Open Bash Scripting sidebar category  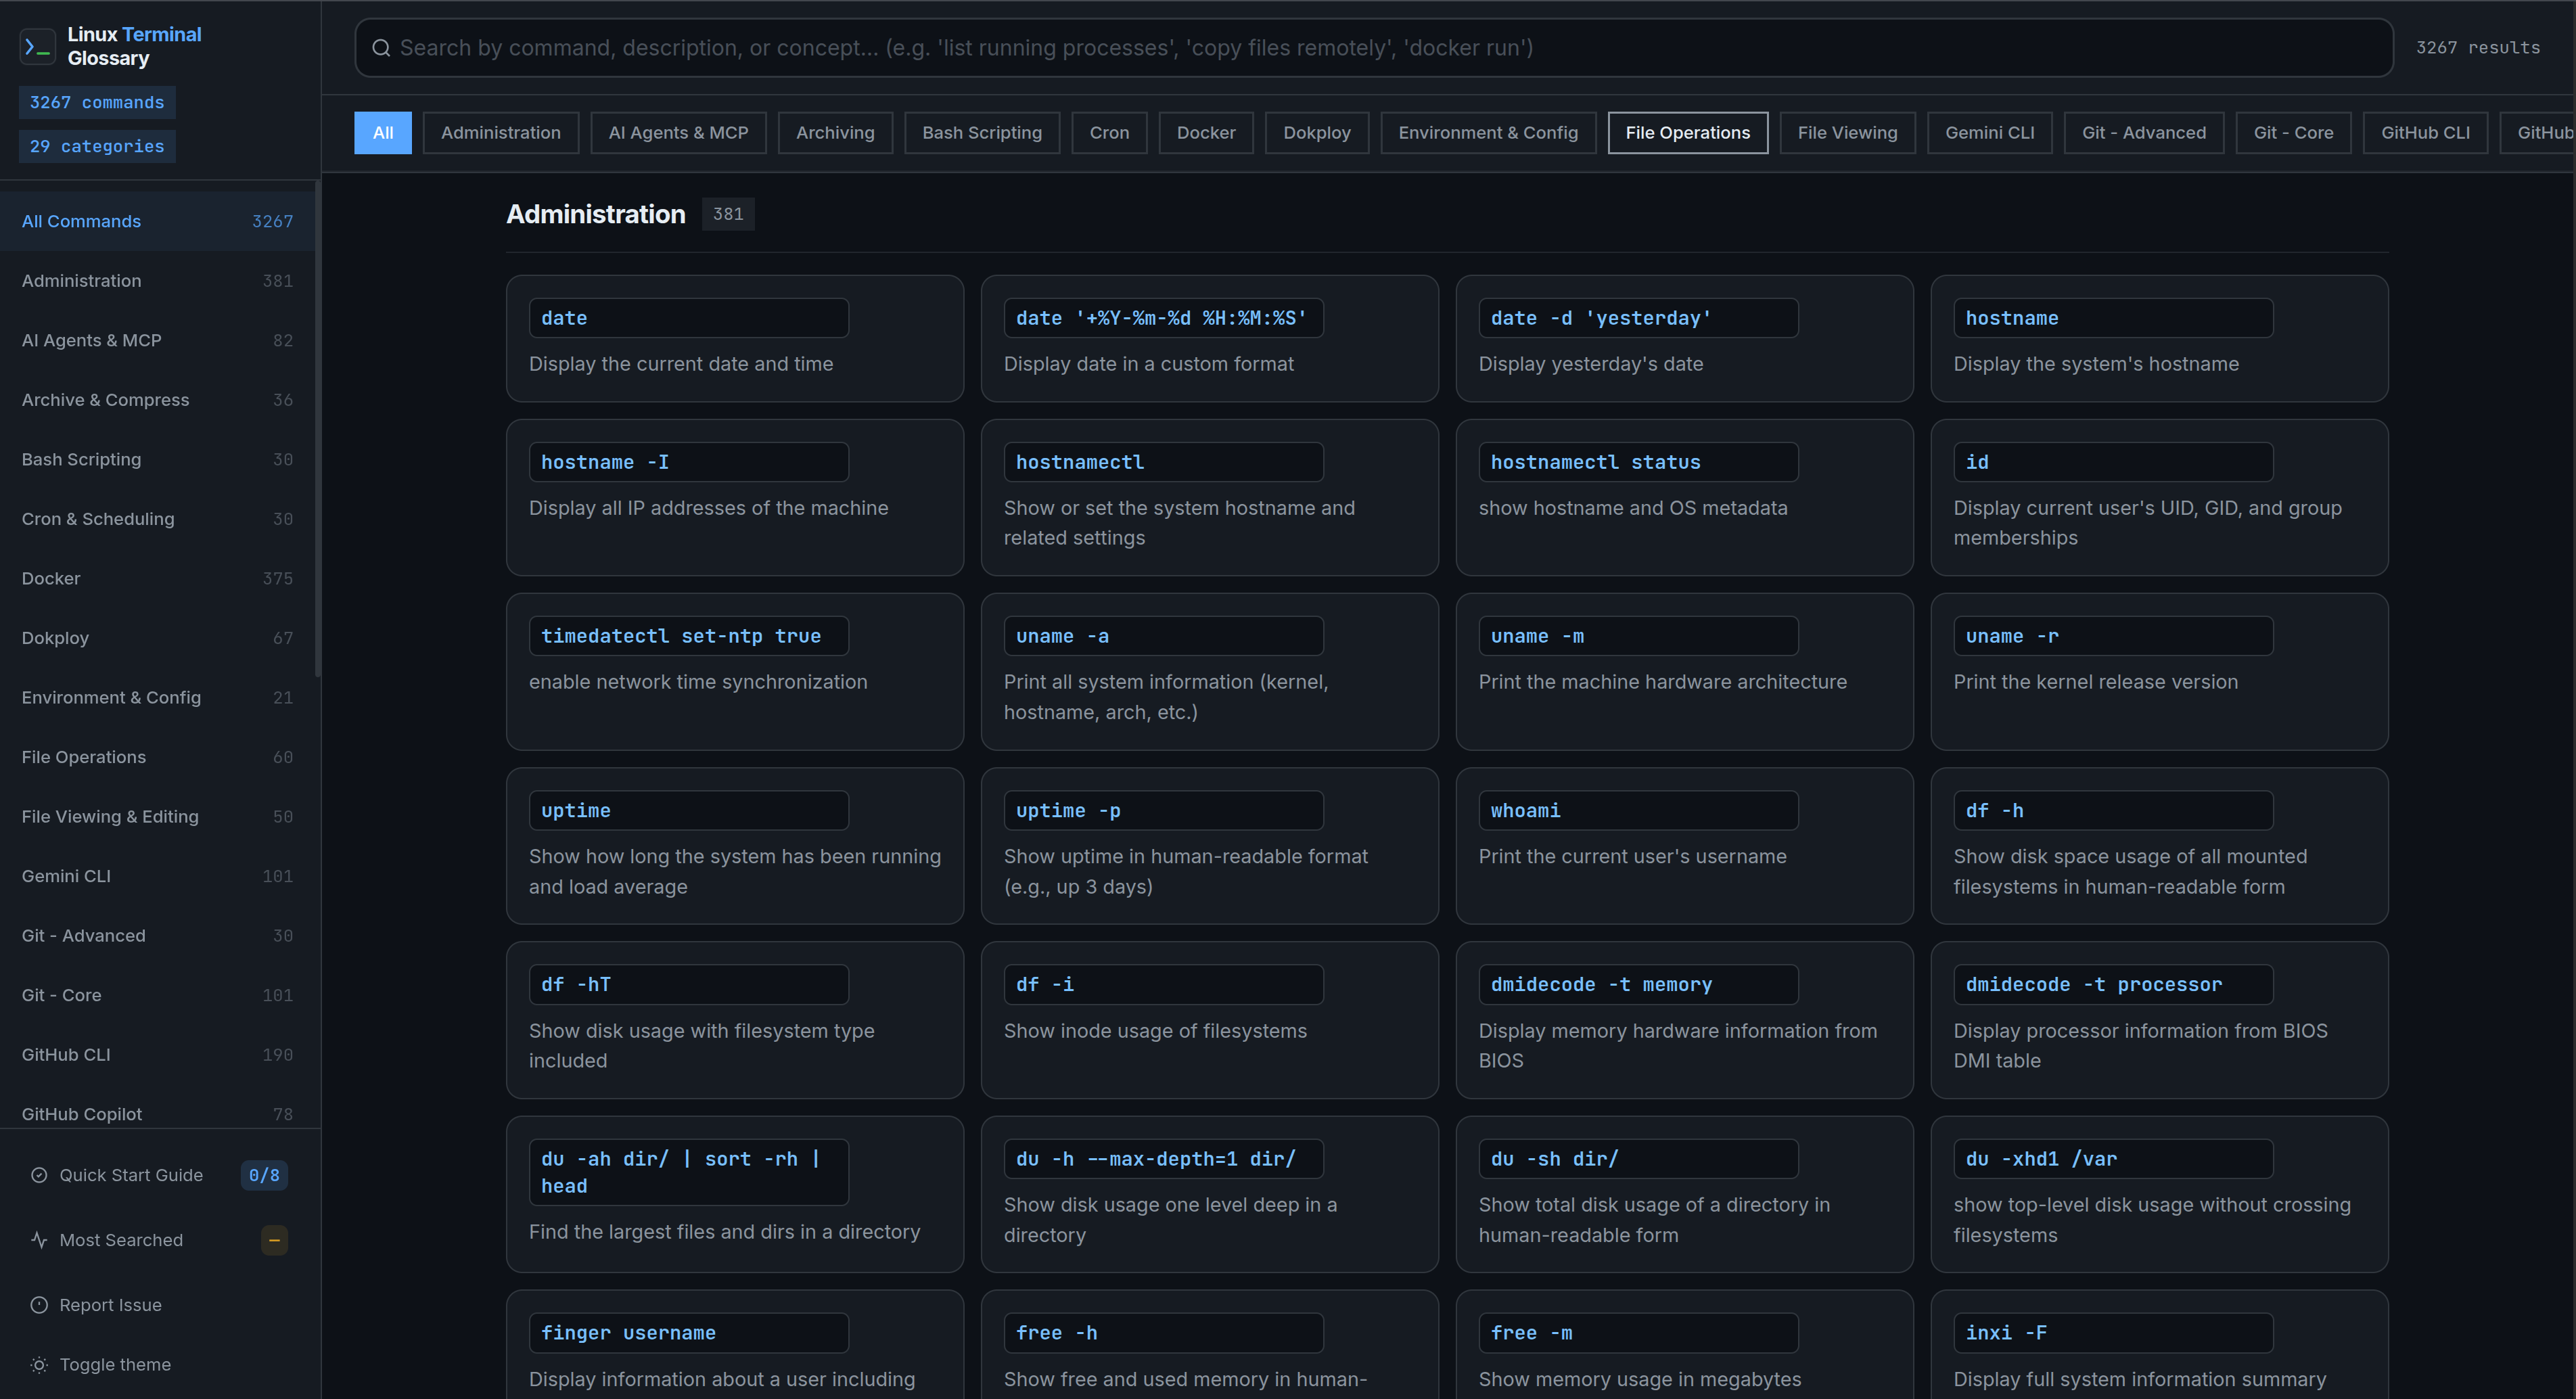coord(157,459)
